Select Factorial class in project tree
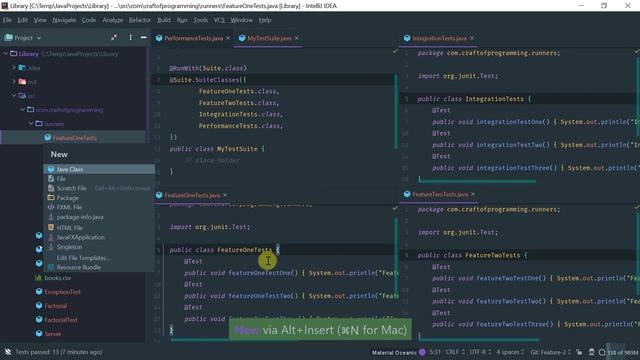 coord(56,306)
